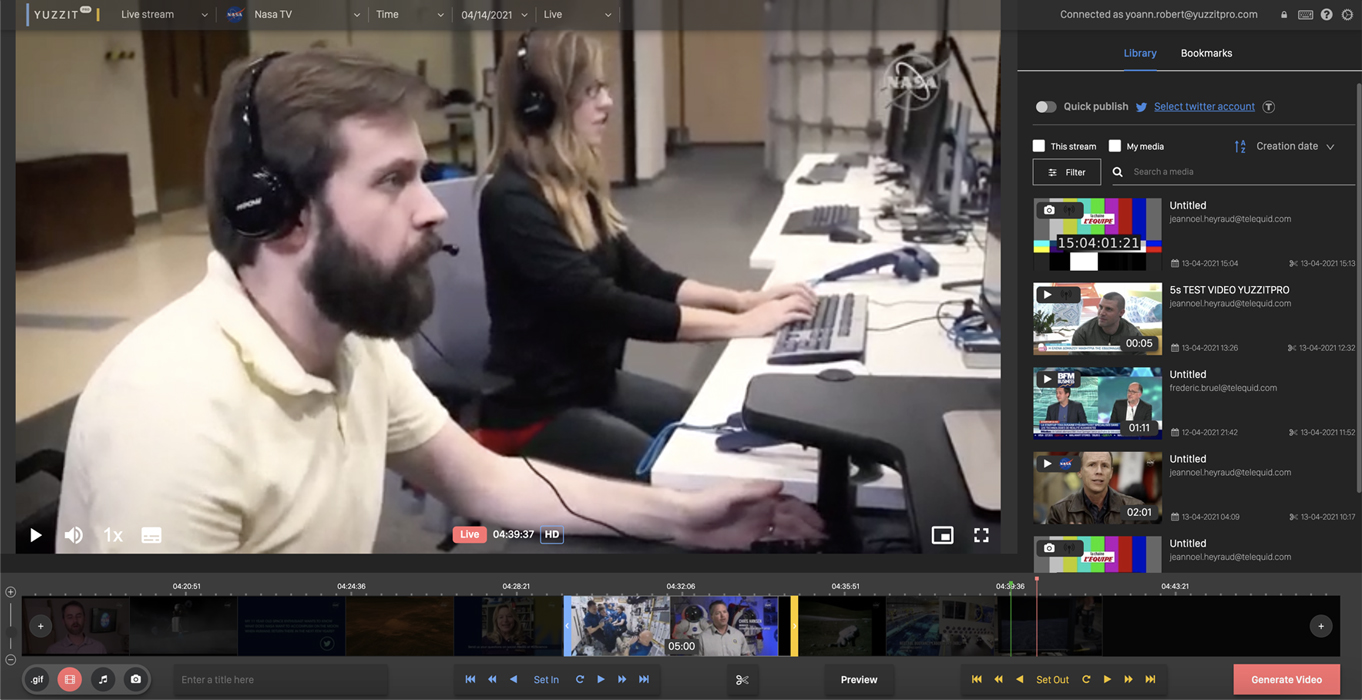The height and width of the screenshot is (700, 1362).
Task: Enable the Quick publish toggle
Action: point(1046,106)
